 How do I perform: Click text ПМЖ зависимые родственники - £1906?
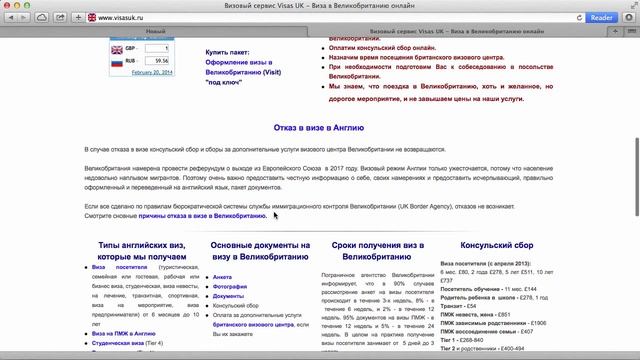[x=493, y=323]
